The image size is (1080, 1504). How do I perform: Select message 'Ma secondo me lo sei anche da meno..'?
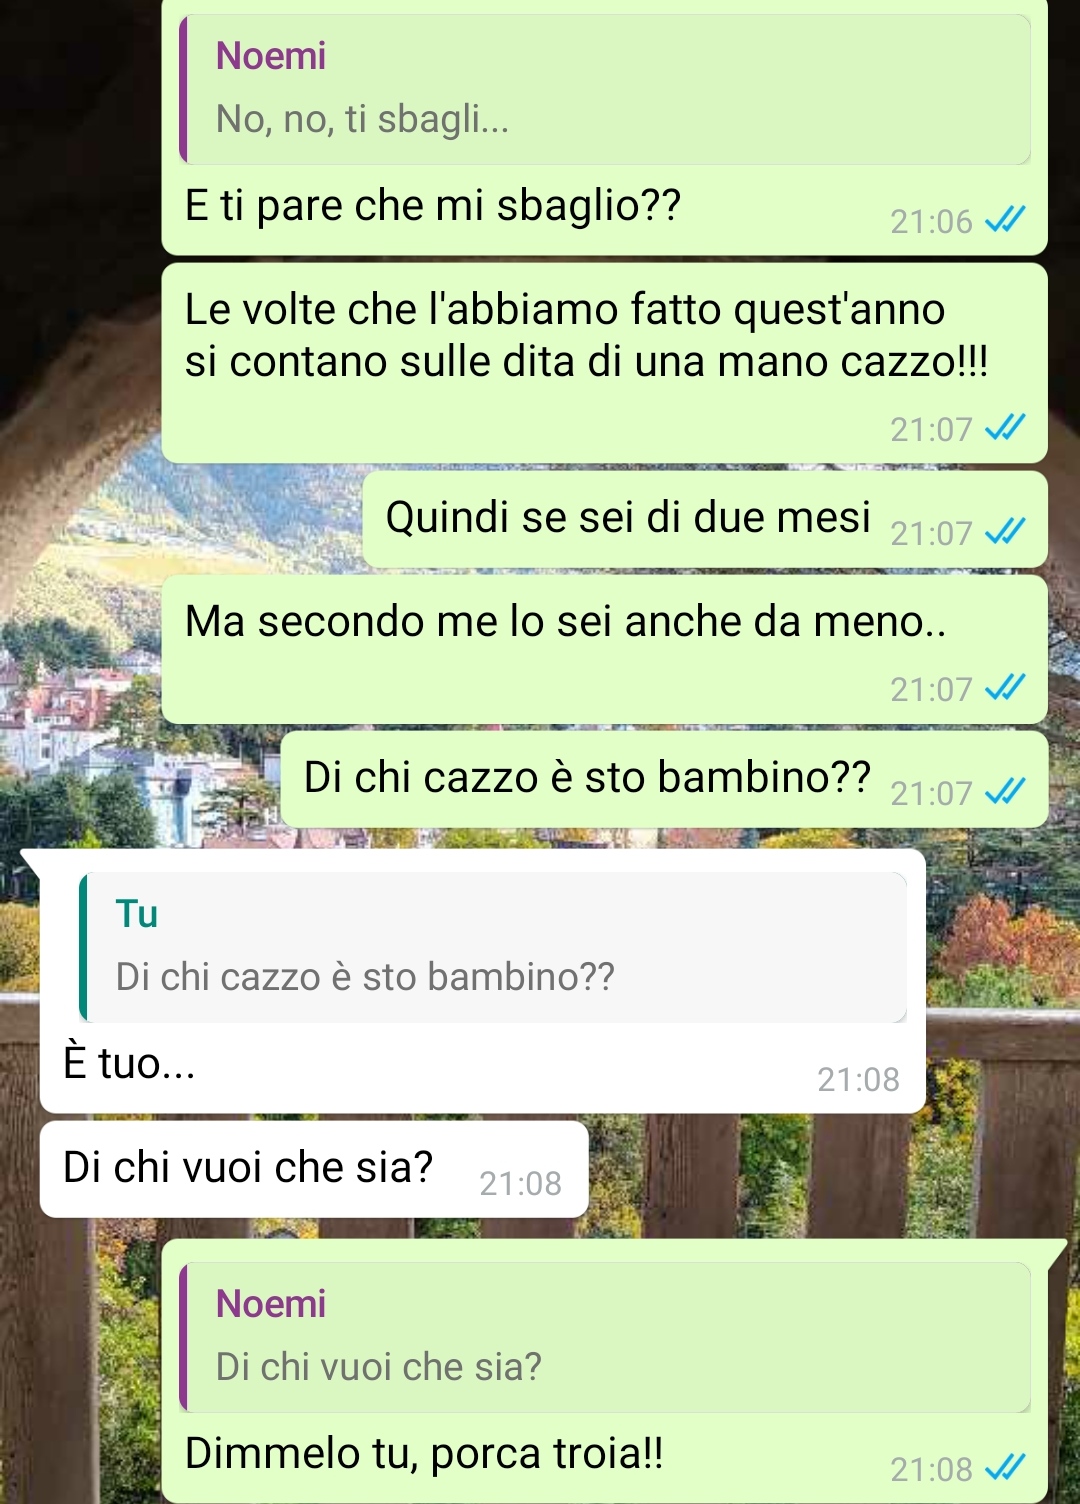pyautogui.click(x=604, y=649)
